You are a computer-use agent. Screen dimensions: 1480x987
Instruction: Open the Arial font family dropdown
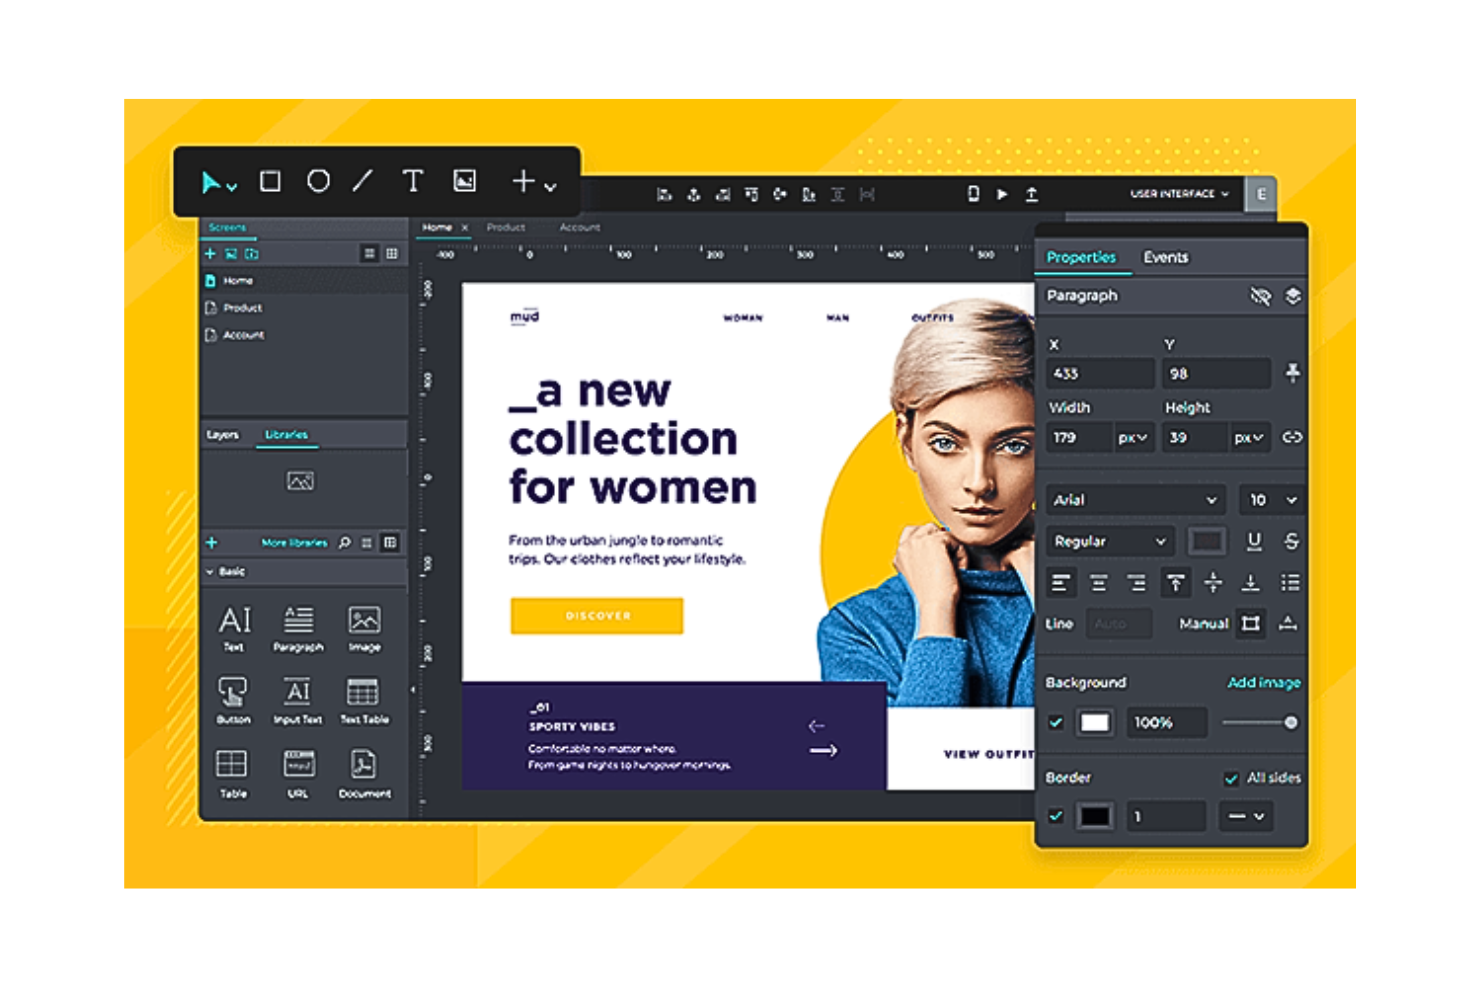coord(1135,500)
